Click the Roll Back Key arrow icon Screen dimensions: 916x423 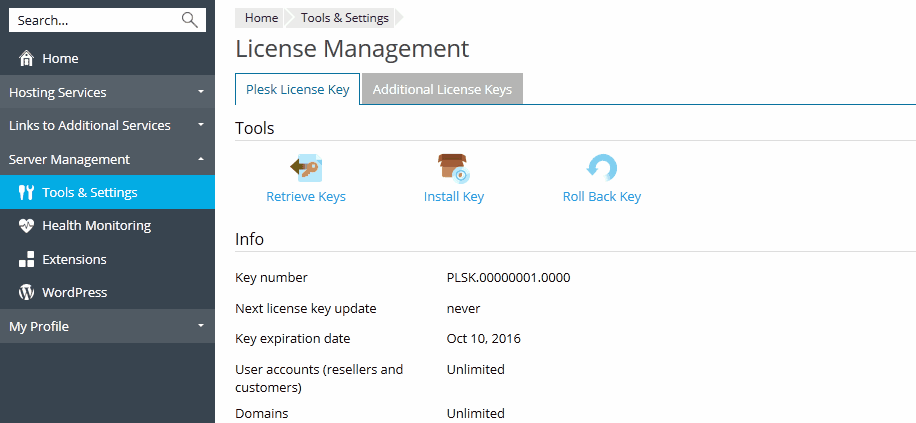tap(601, 167)
